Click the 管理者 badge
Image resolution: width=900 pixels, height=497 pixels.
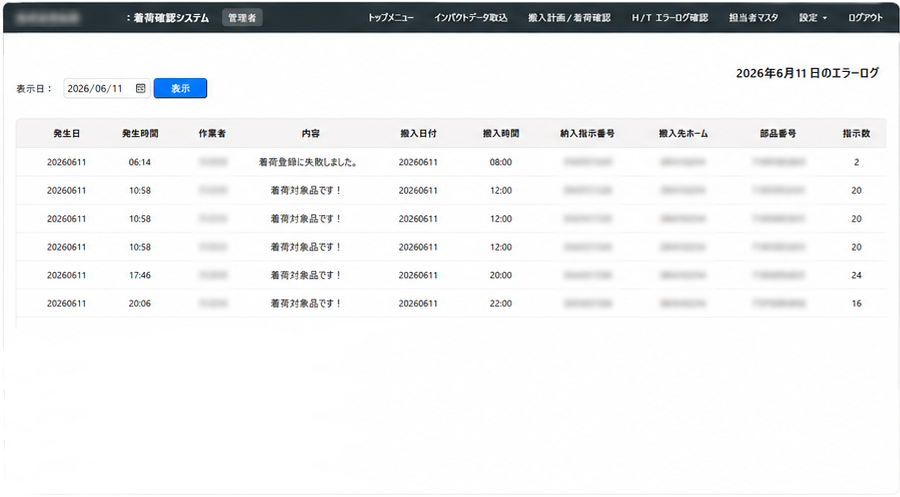(x=242, y=18)
